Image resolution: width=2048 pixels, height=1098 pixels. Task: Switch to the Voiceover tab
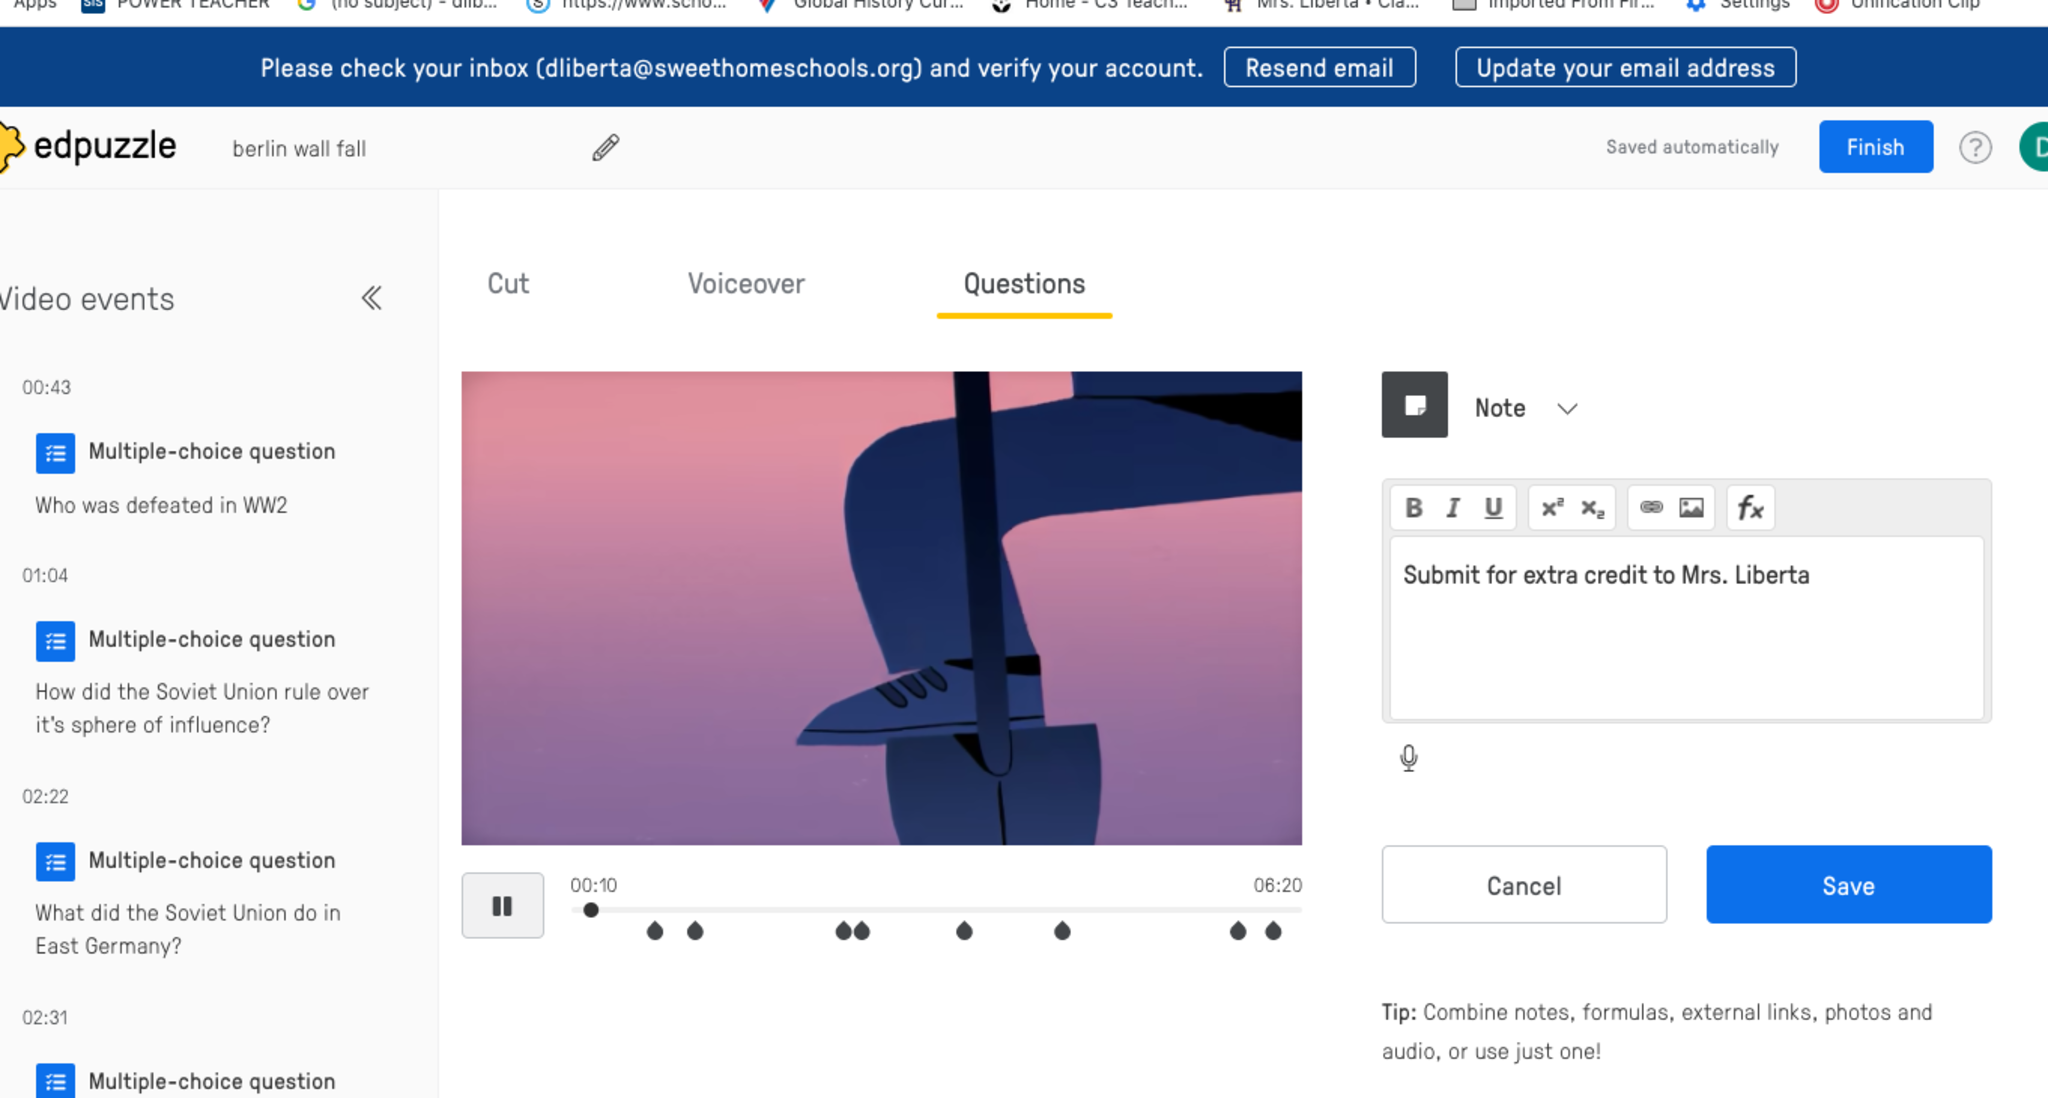pyautogui.click(x=746, y=284)
